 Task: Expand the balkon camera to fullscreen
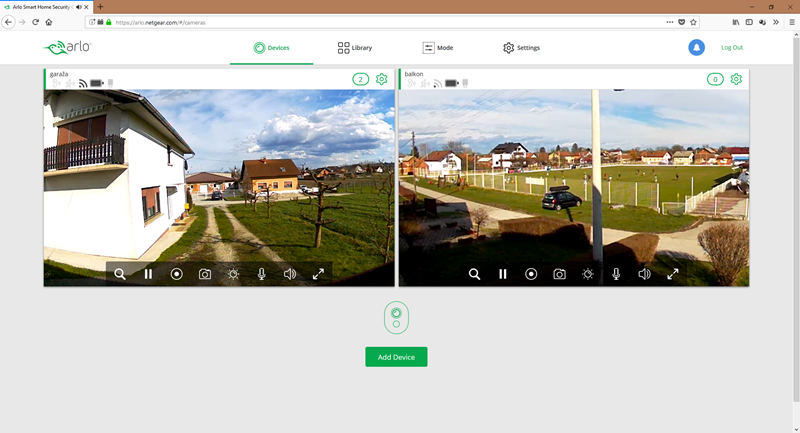(x=673, y=274)
